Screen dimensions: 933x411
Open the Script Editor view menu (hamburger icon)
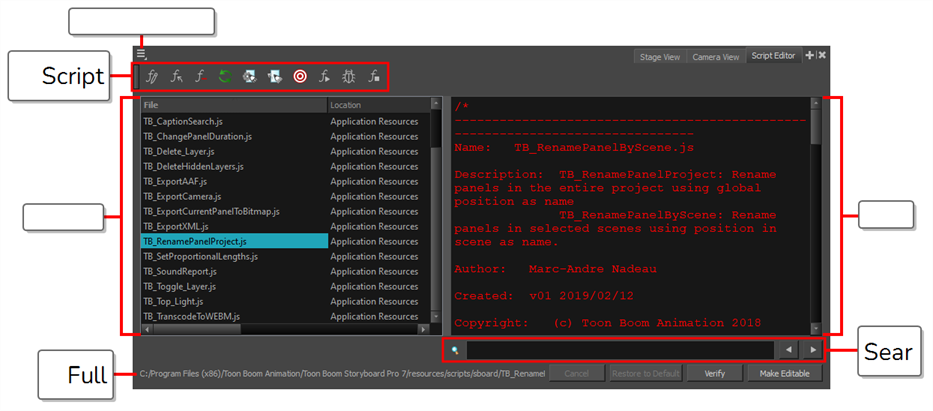tap(142, 55)
